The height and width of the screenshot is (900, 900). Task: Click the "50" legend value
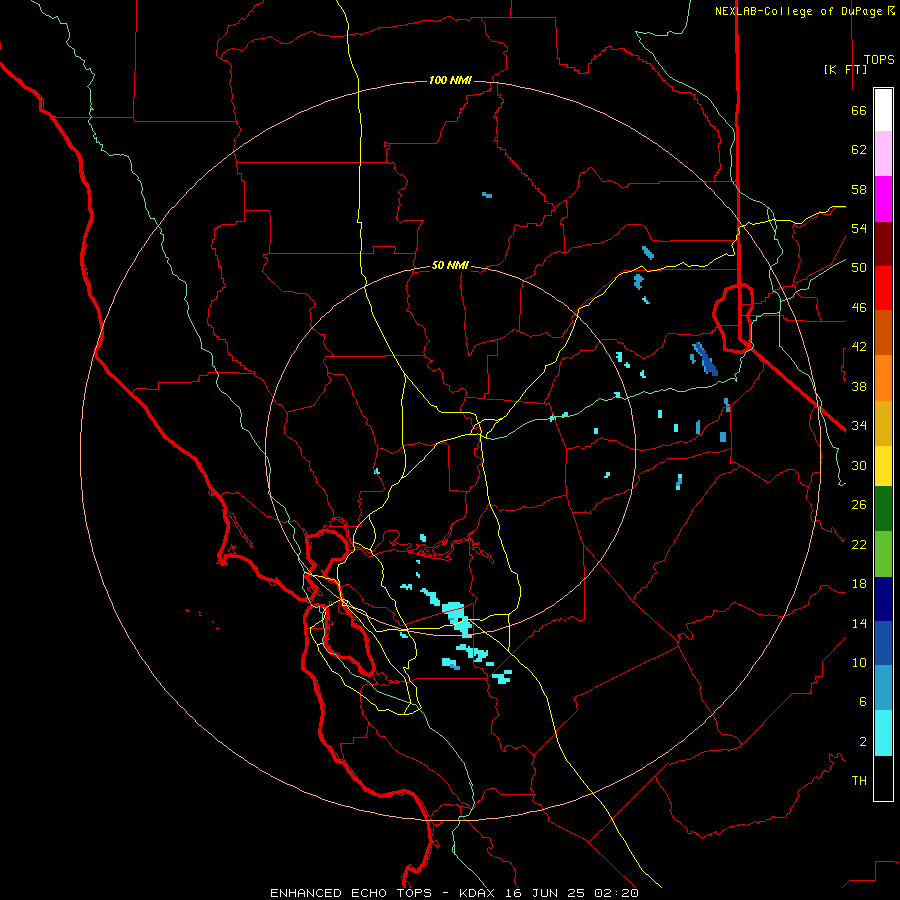pyautogui.click(x=859, y=268)
